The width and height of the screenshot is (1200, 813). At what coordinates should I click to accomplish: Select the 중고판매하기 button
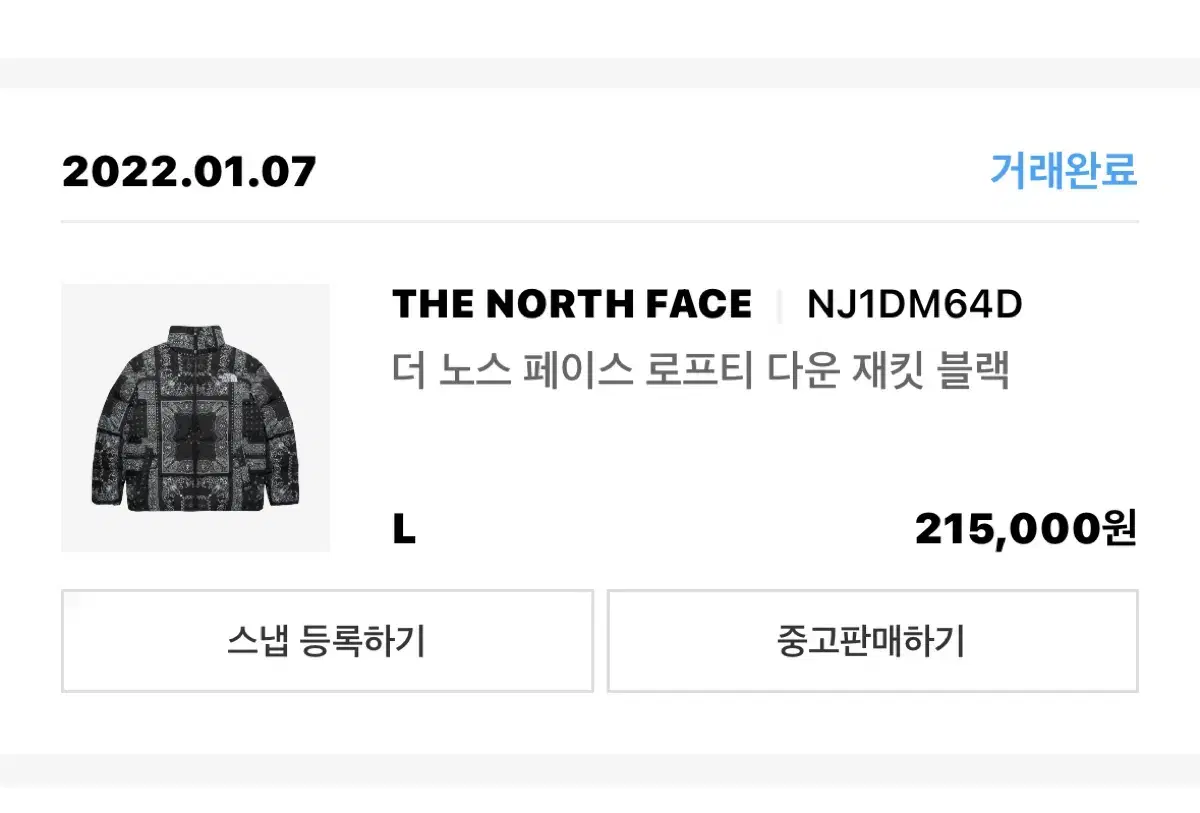tap(872, 640)
